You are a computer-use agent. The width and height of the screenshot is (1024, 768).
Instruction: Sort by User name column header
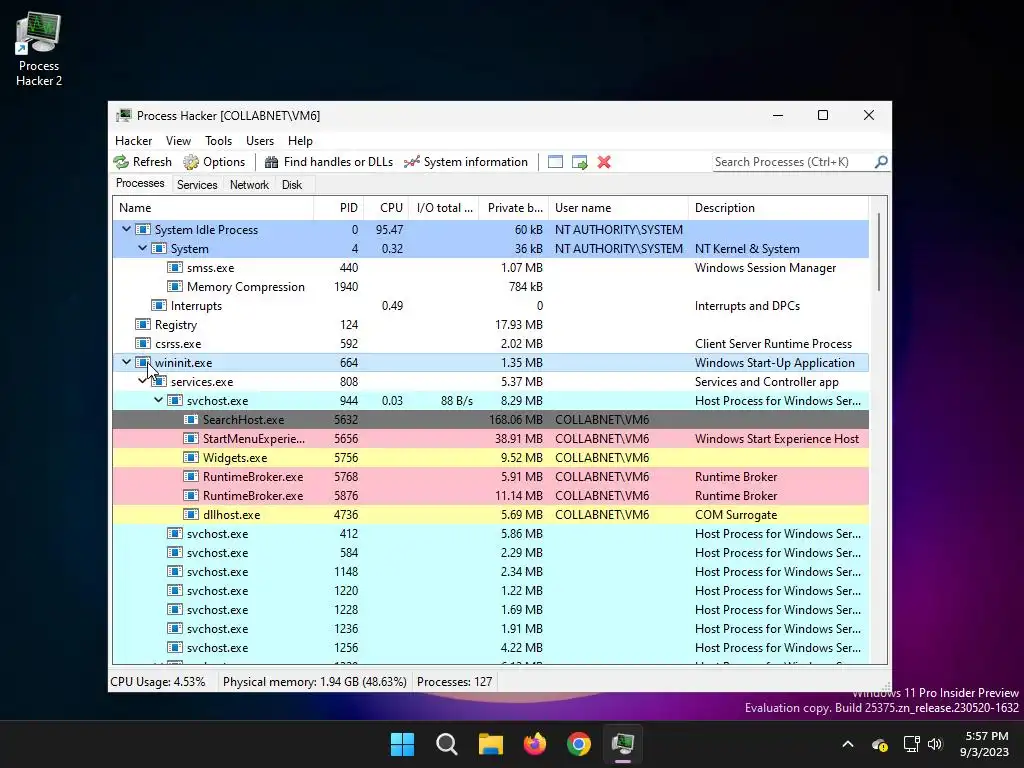[x=618, y=208]
